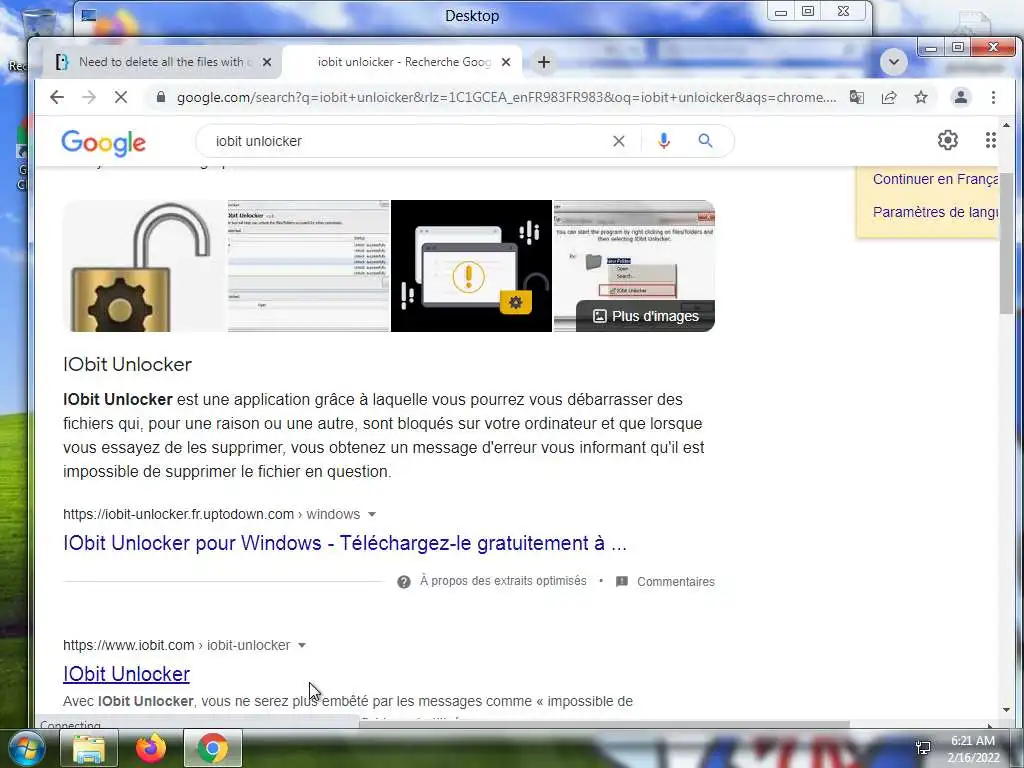Expand the uptodown.com result dropdown arrow
The height and width of the screenshot is (768, 1024).
[372, 515]
